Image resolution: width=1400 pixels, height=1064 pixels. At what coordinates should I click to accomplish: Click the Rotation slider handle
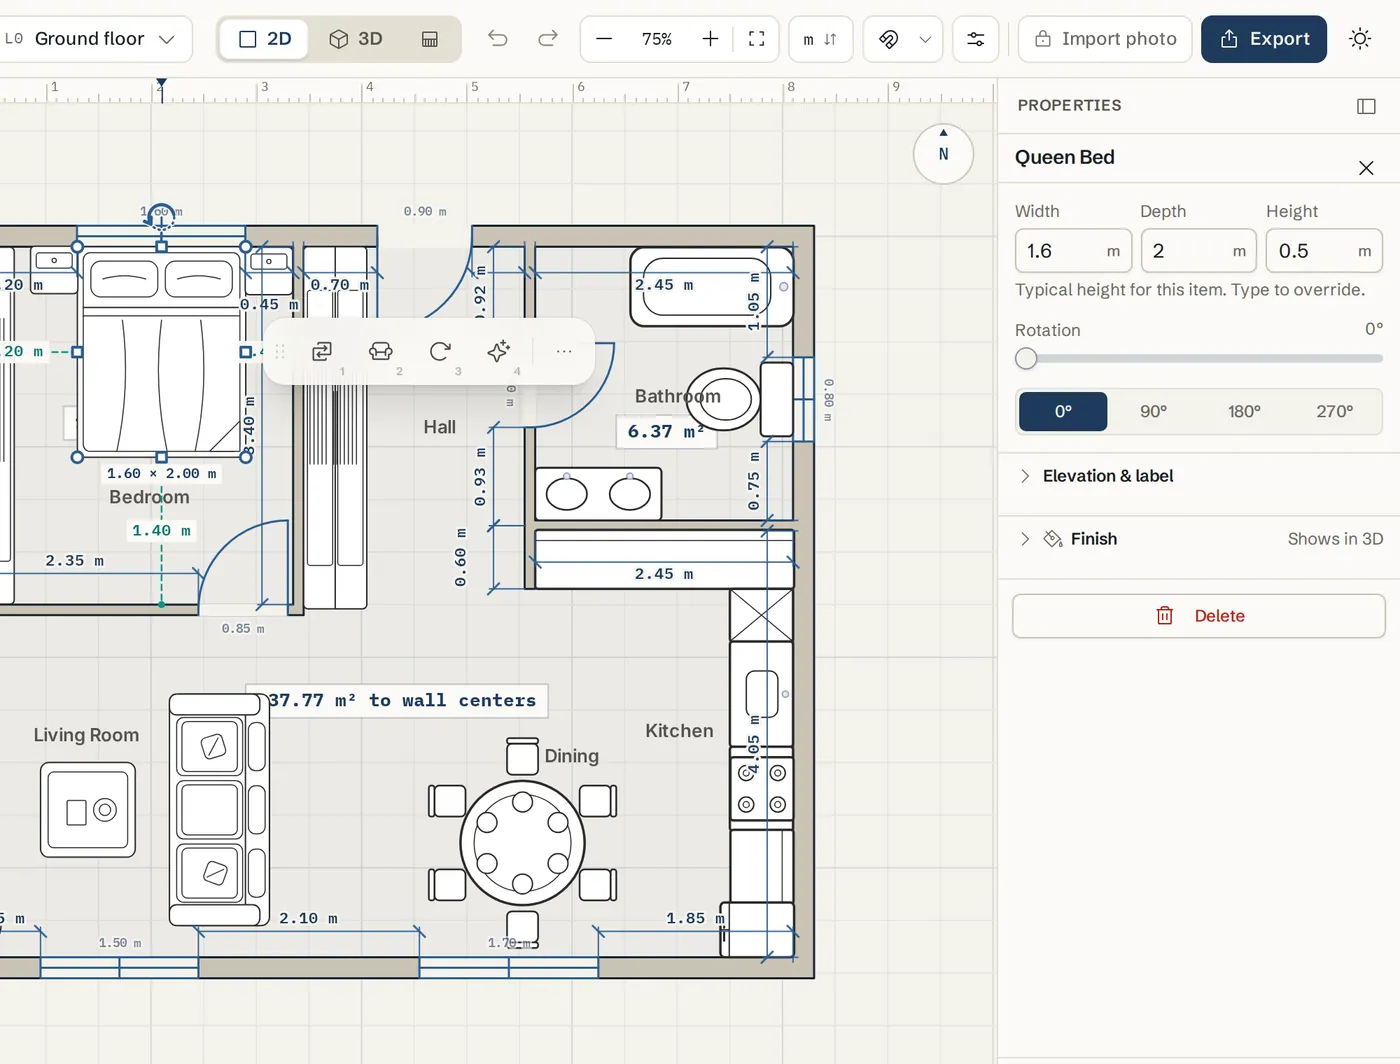(1026, 358)
